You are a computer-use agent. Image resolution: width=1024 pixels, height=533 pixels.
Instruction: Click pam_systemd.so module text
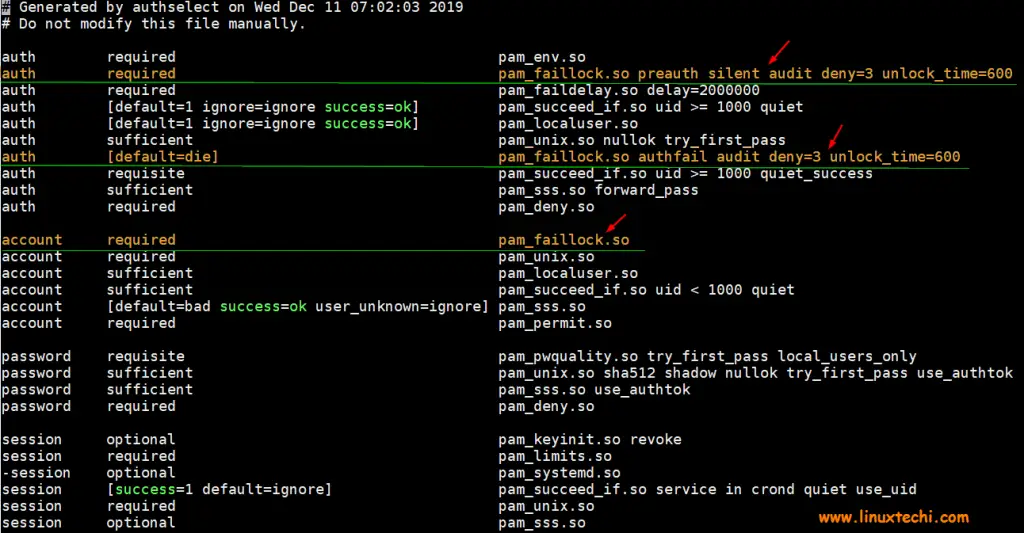pos(559,474)
